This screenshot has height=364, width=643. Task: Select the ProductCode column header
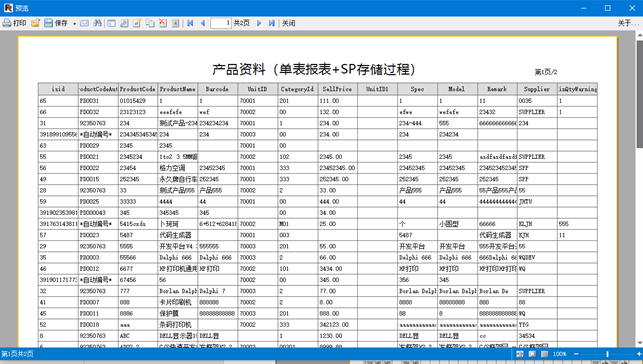pyautogui.click(x=138, y=89)
